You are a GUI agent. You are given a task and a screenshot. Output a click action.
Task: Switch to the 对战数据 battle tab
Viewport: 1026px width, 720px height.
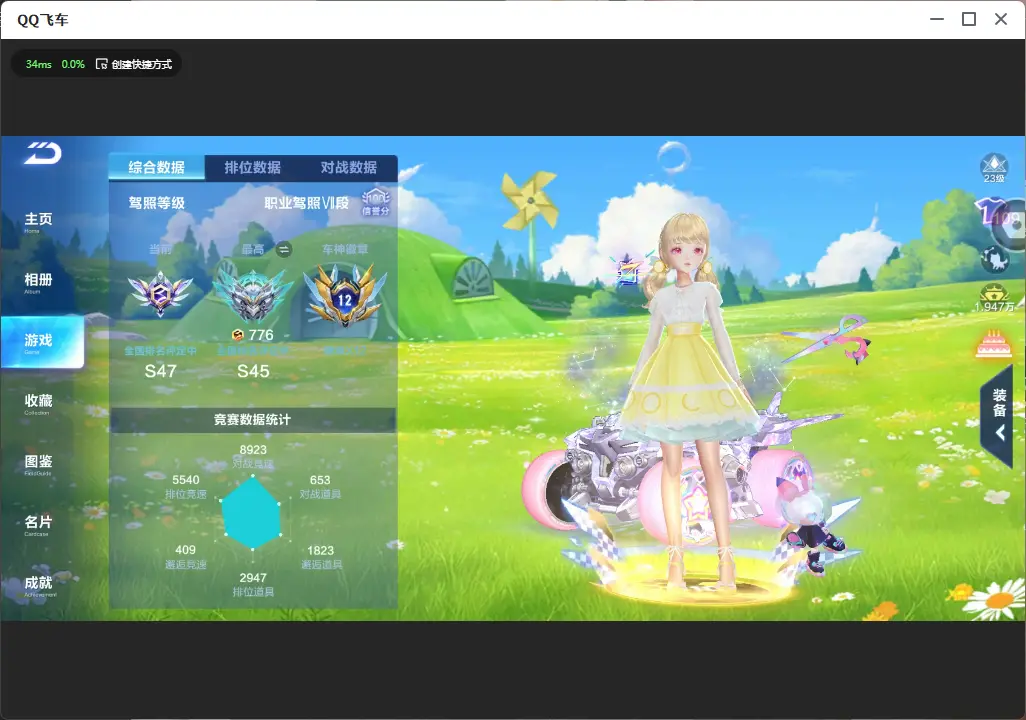click(349, 168)
